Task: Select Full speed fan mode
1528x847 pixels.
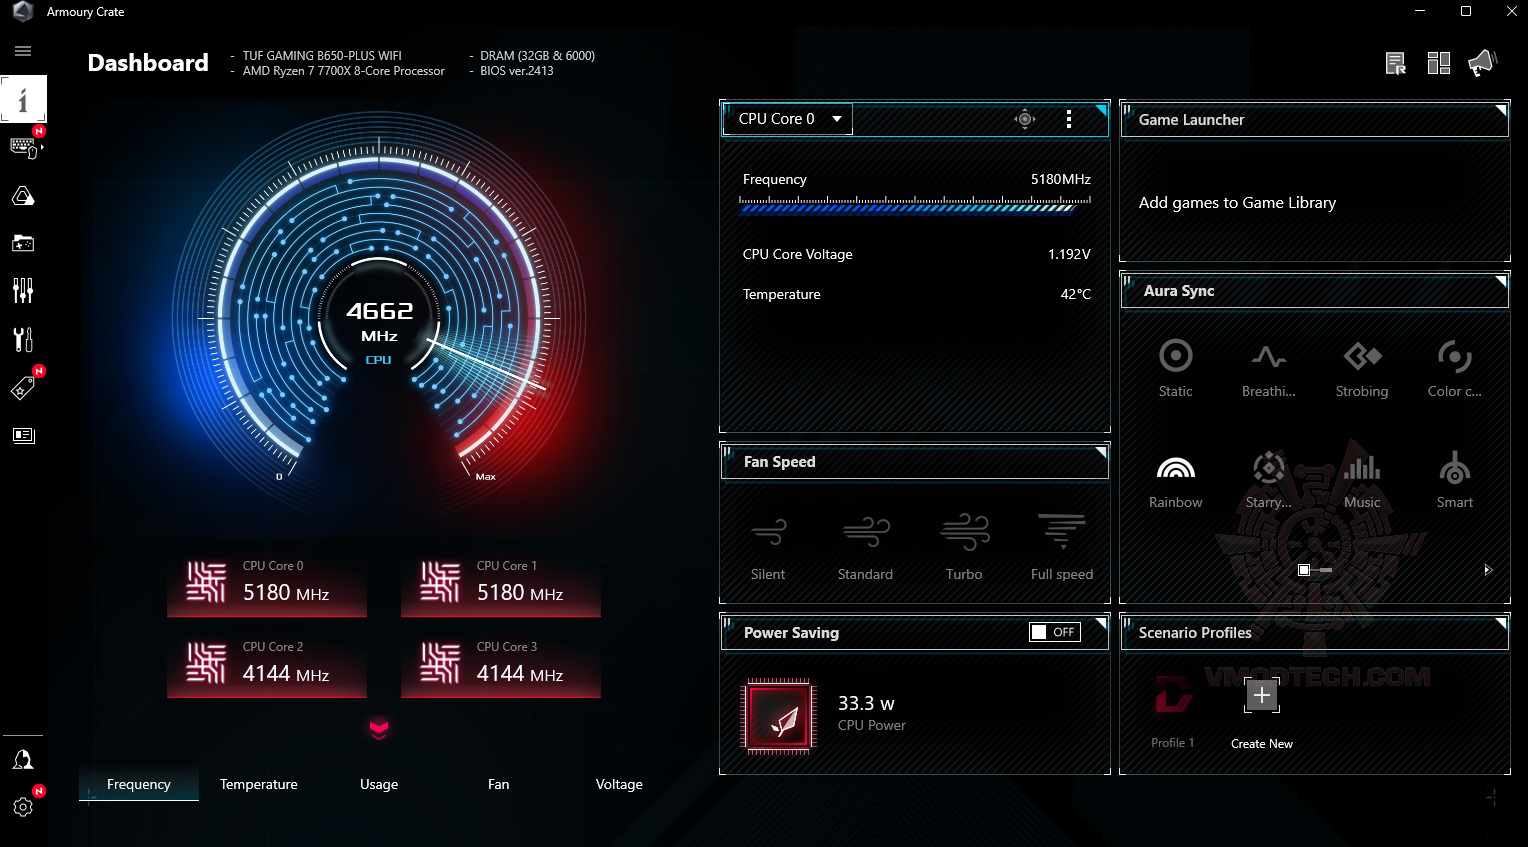Action: tap(1062, 546)
